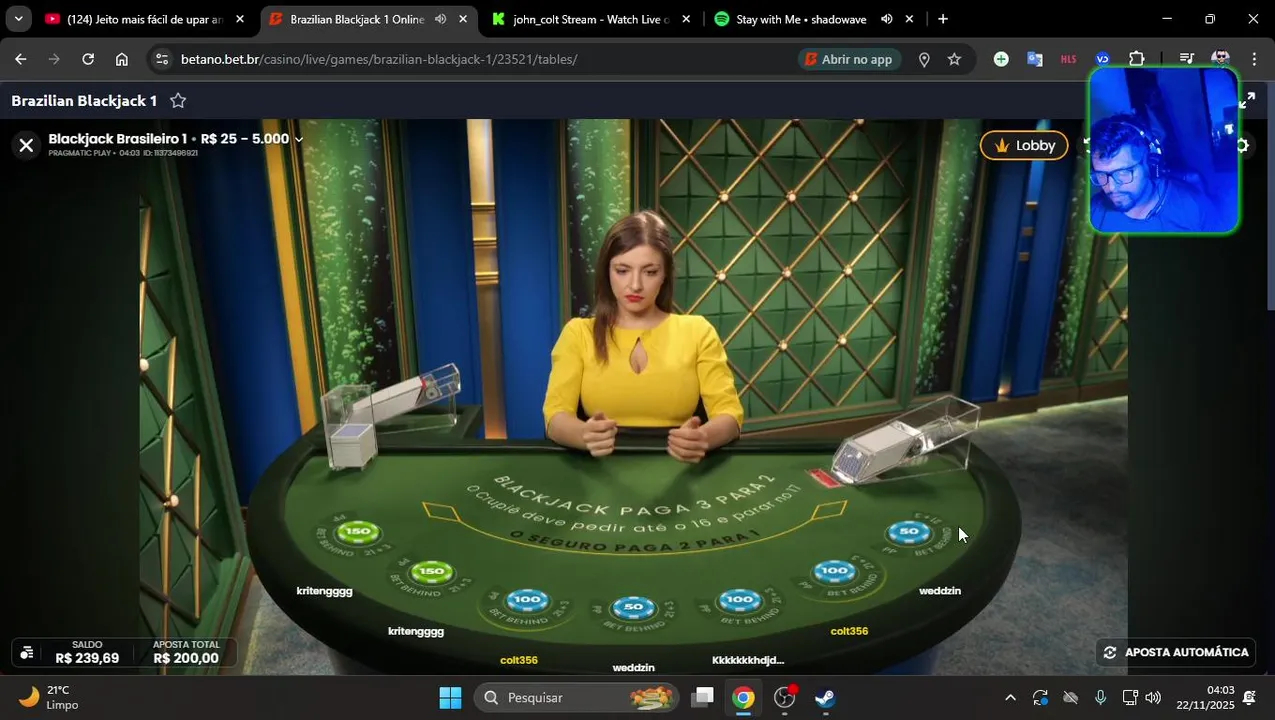Open the Windows Start menu
The height and width of the screenshot is (720, 1275).
tap(451, 697)
